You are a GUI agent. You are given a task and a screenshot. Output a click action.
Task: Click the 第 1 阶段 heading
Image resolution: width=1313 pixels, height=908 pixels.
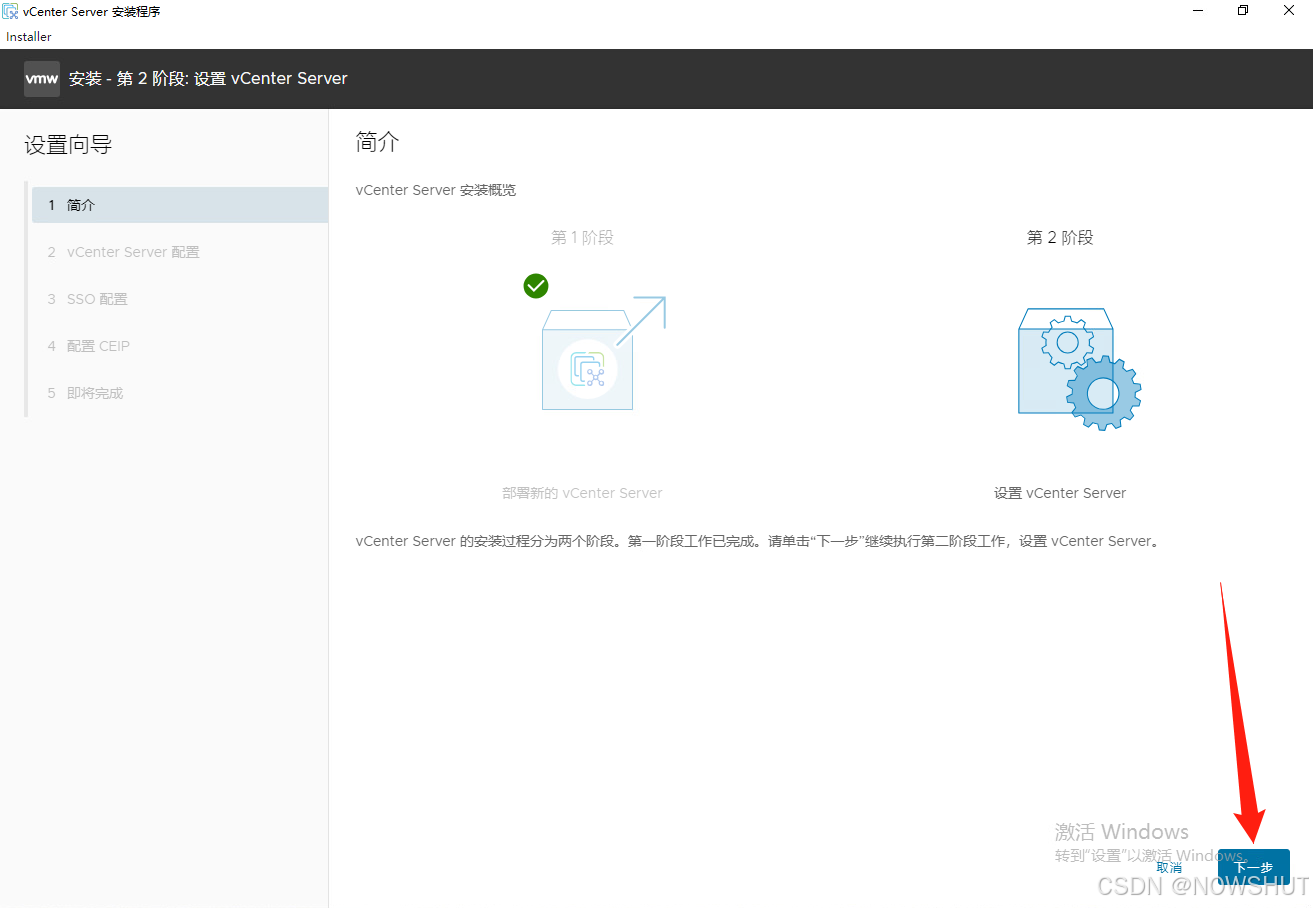(582, 238)
